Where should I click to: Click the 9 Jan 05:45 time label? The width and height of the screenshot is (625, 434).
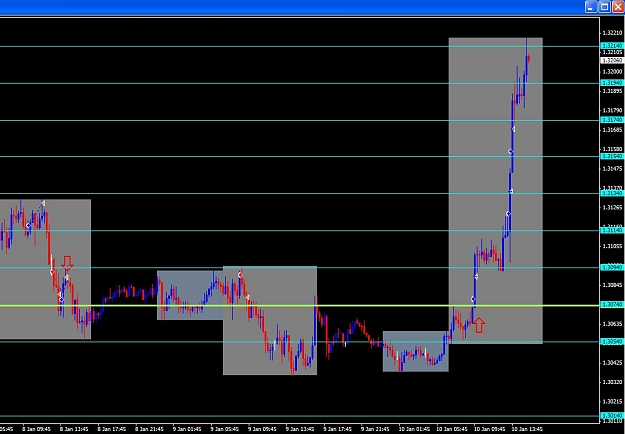(x=225, y=429)
